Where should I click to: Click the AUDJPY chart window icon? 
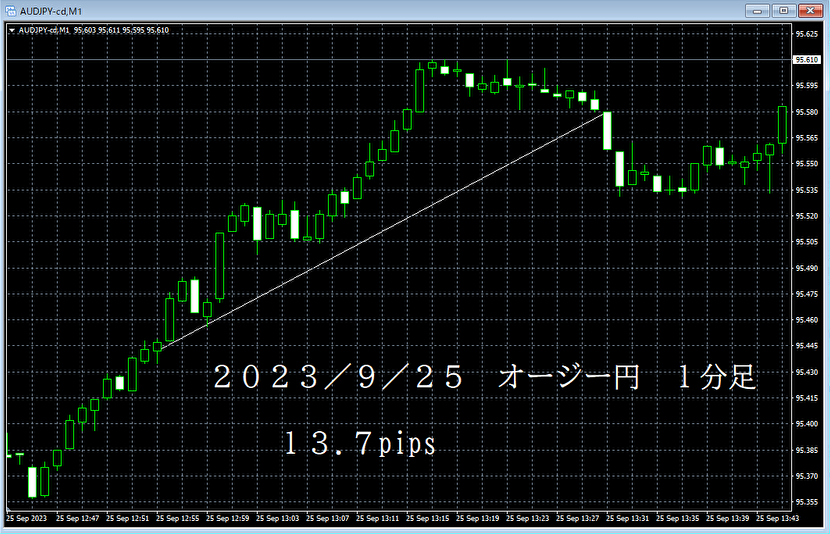tap(11, 11)
